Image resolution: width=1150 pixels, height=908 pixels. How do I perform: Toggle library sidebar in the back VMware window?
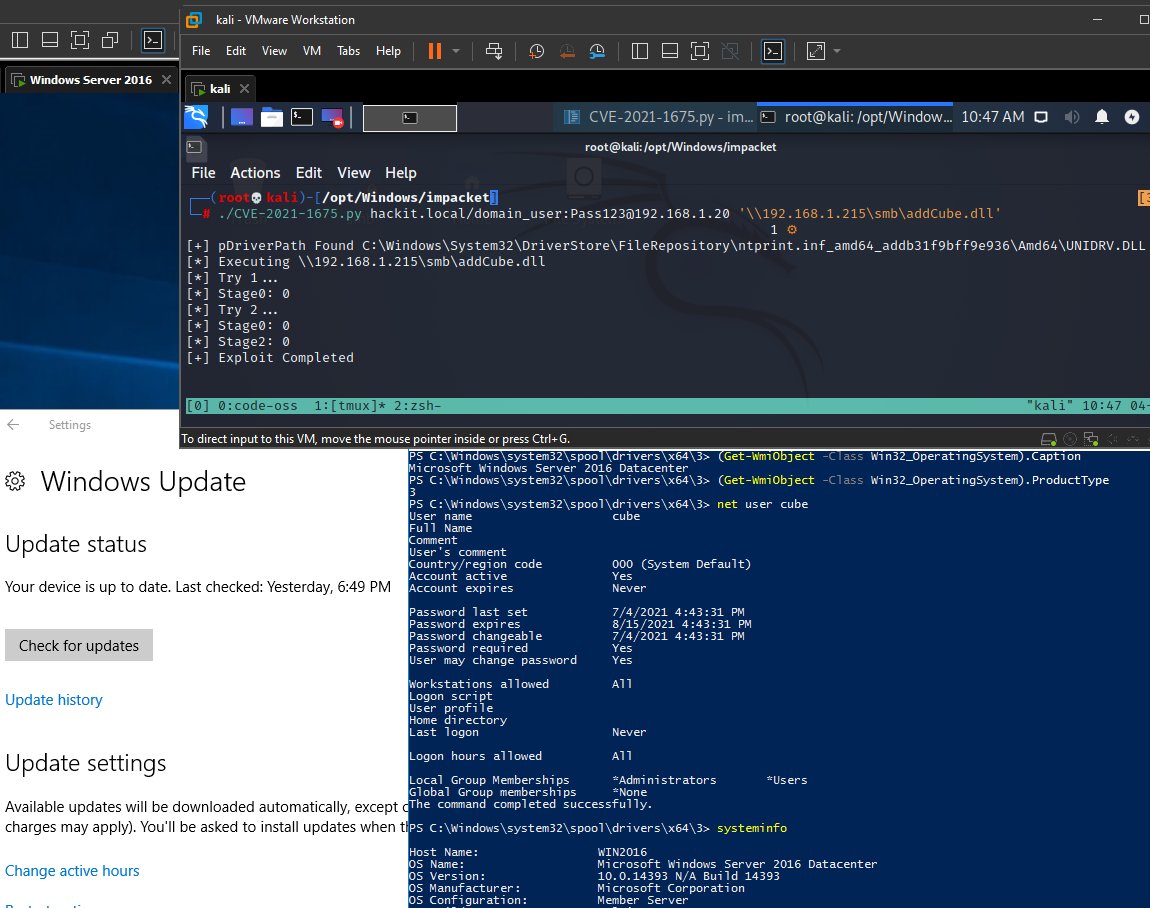pos(21,40)
